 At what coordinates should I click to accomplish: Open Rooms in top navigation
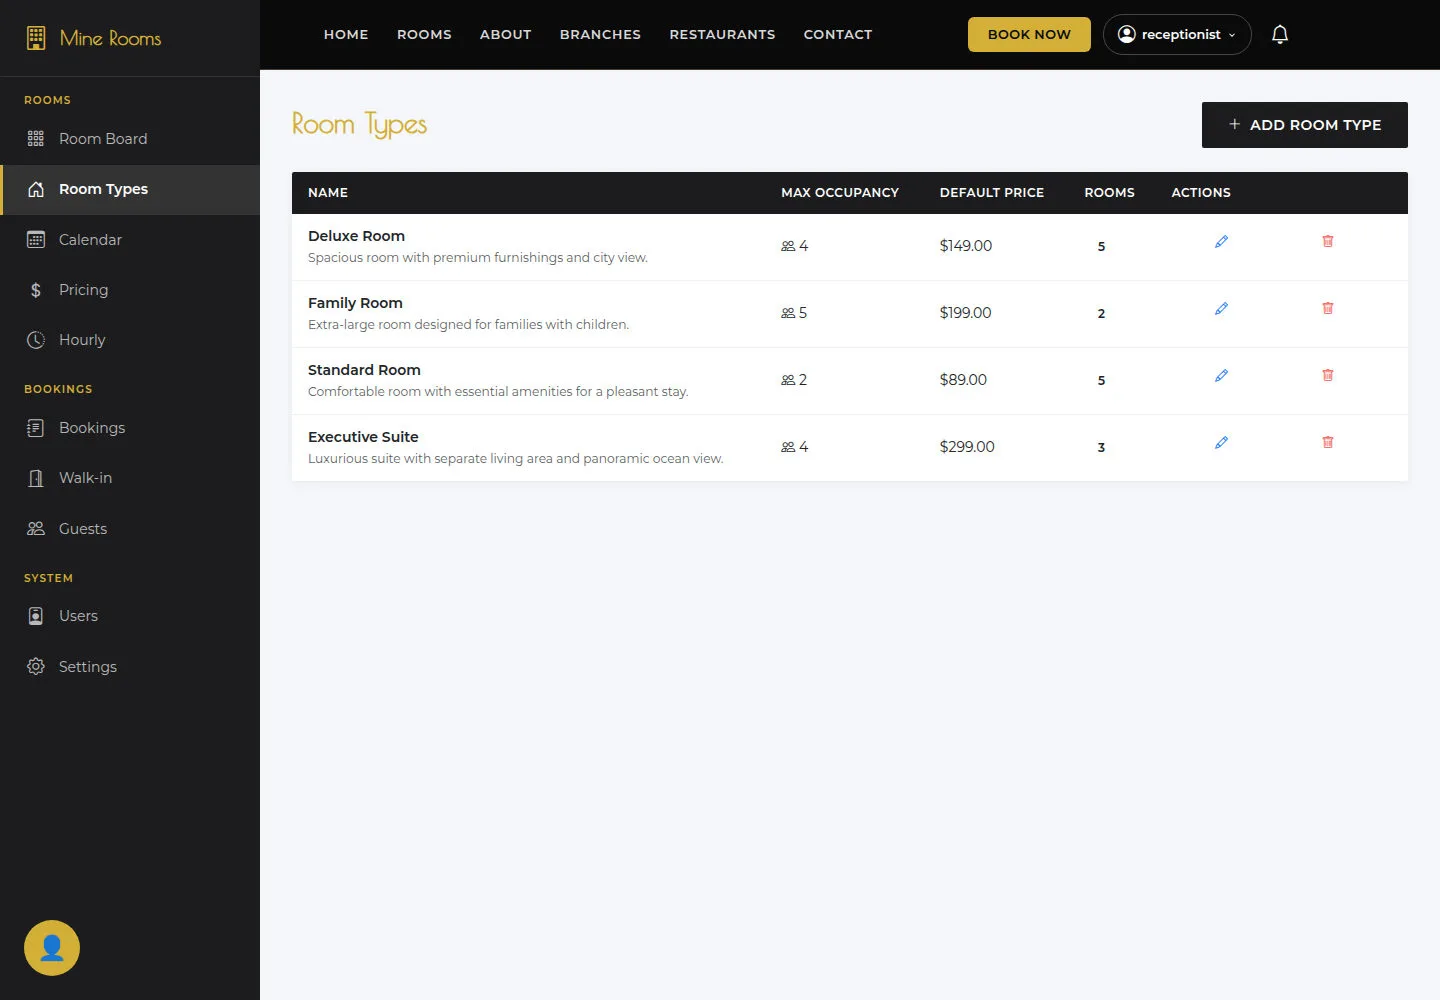click(424, 35)
